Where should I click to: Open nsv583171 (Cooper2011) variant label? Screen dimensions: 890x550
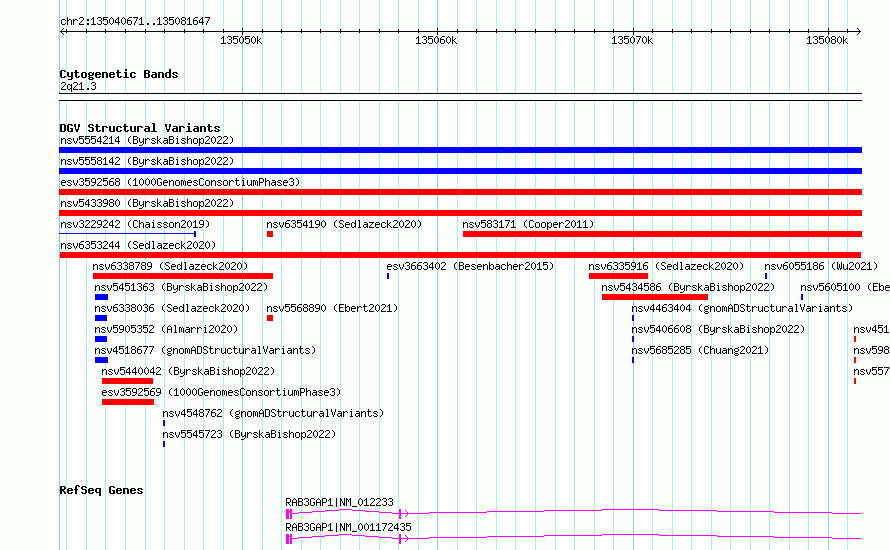pos(528,224)
